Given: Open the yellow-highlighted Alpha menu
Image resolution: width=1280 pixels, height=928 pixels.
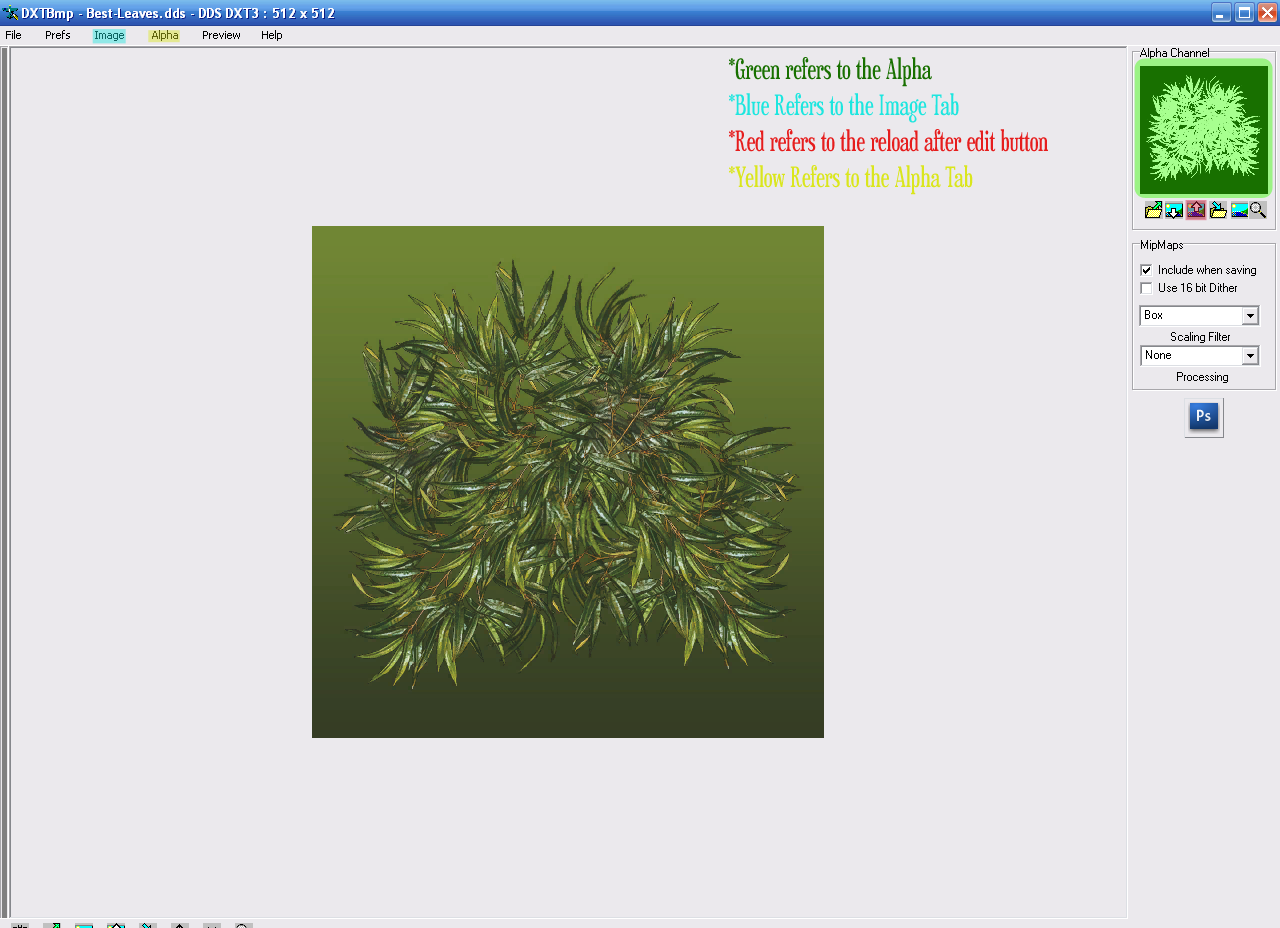Looking at the screenshot, I should [x=164, y=35].
